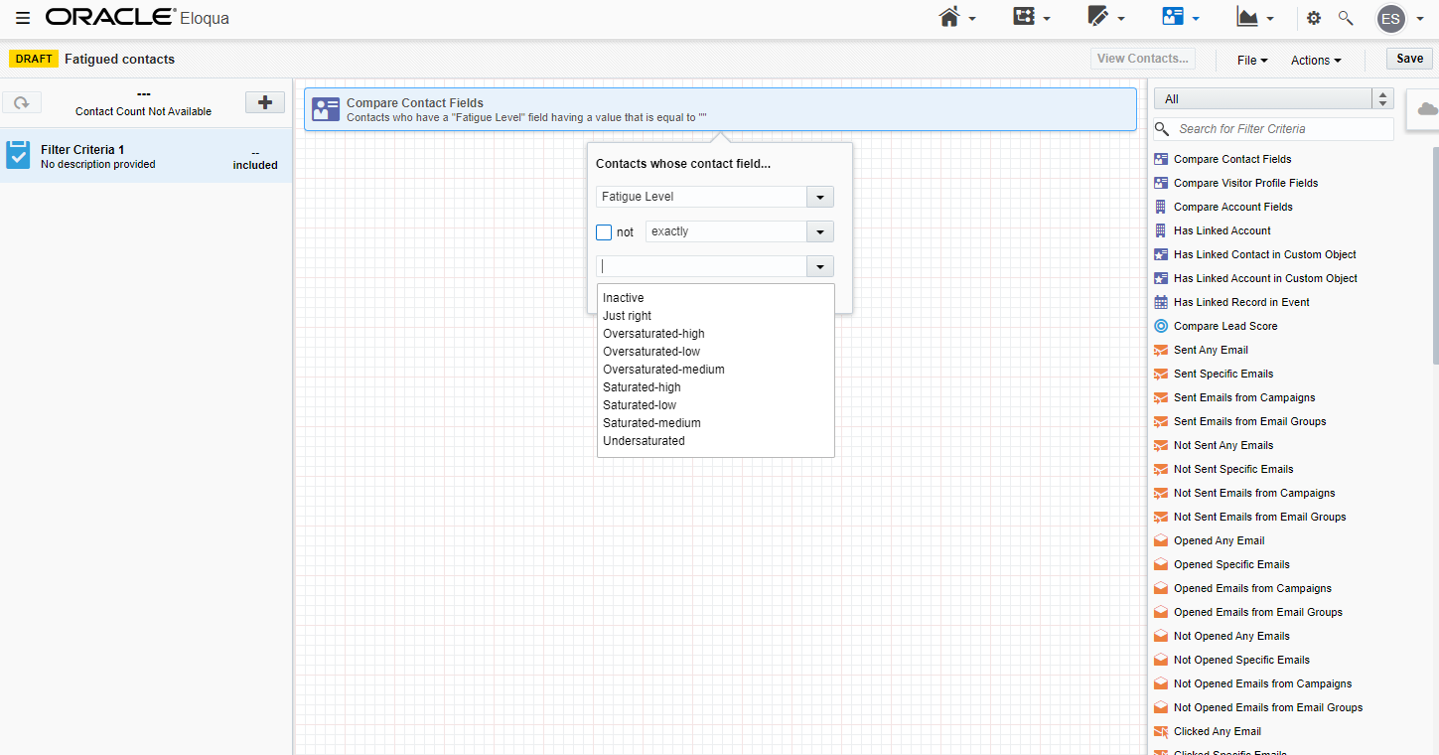
Task: Open the Actions menu
Action: 1315,60
